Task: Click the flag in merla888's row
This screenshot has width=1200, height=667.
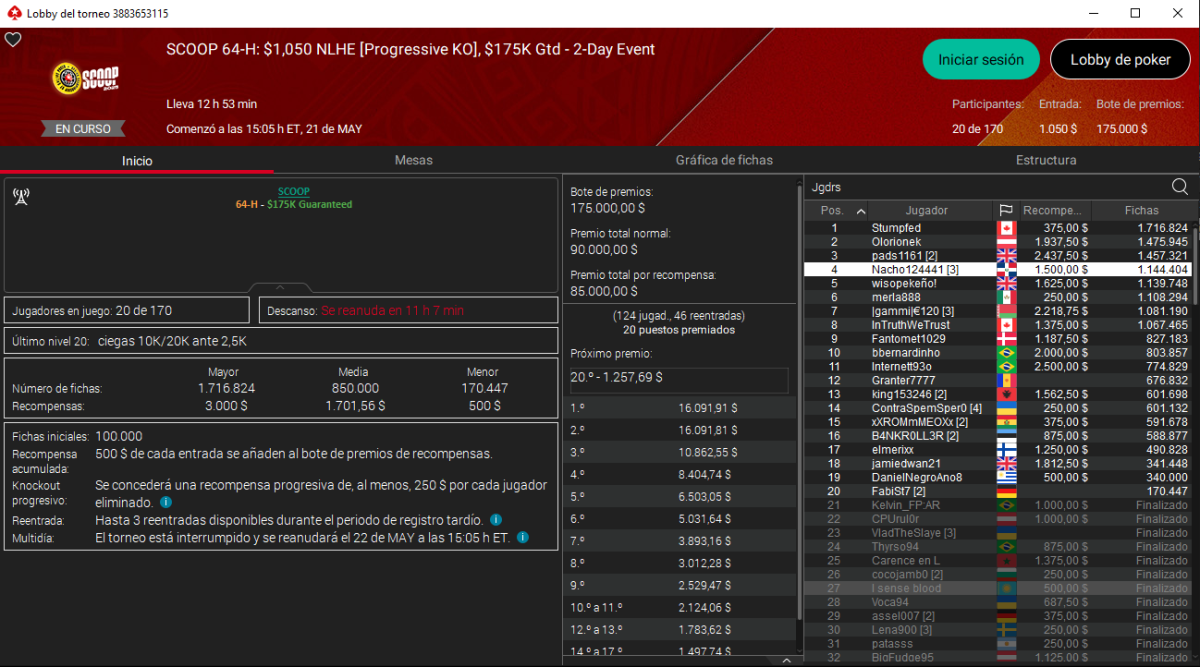Action: click(1006, 297)
